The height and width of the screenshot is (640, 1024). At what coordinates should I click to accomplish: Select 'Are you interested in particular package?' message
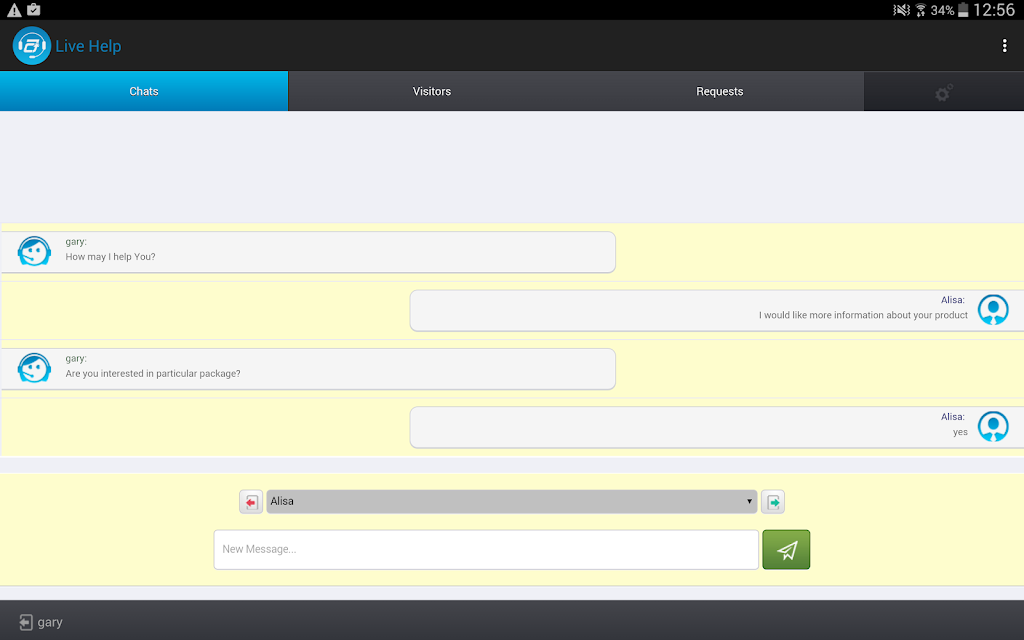pos(308,369)
